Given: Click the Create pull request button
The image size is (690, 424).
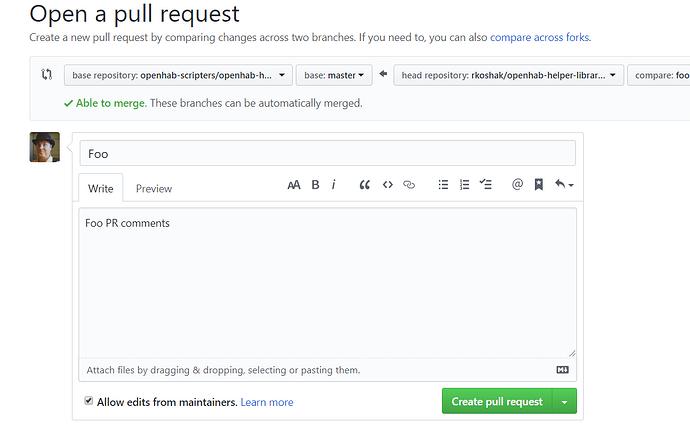Looking at the screenshot, I should [x=497, y=402].
